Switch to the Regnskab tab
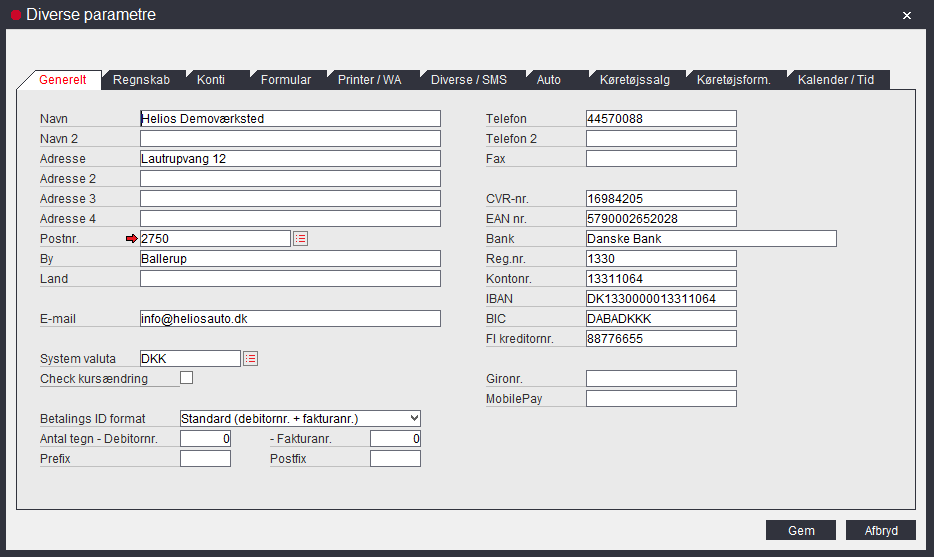 click(141, 80)
